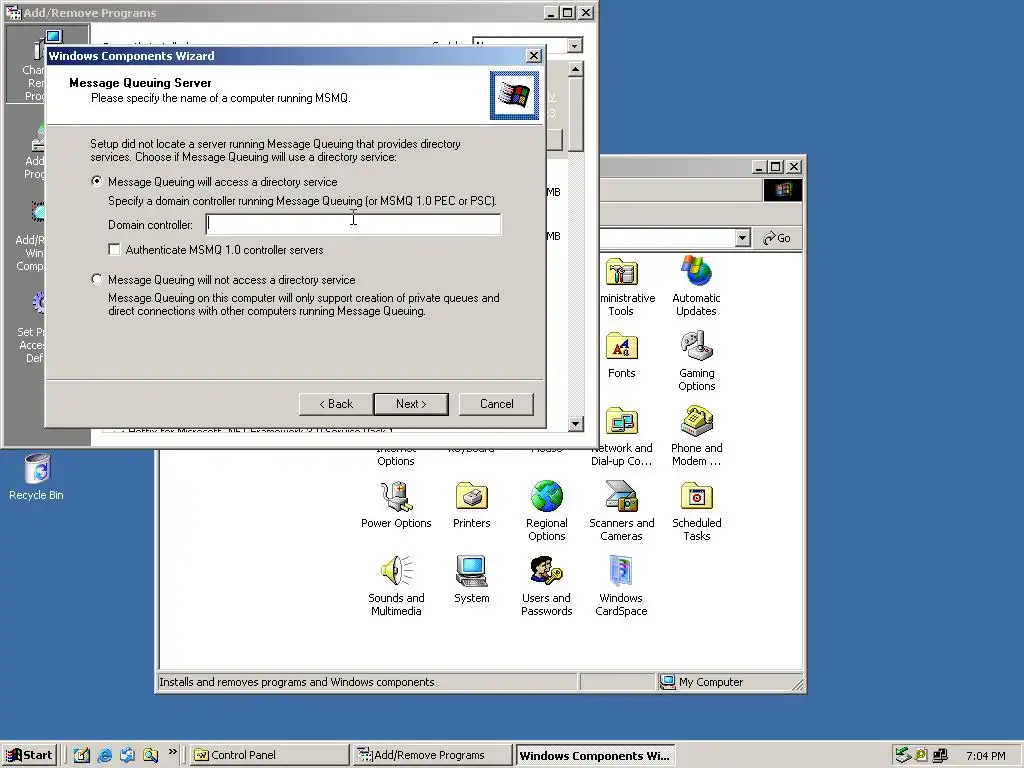
Task: Select the Recycle Bin desktop icon
Action: click(37, 477)
